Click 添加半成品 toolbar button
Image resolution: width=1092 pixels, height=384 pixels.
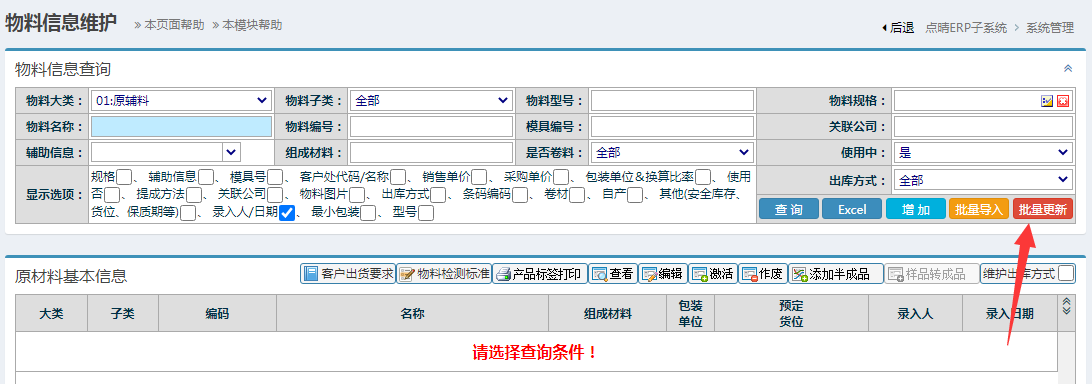836,274
